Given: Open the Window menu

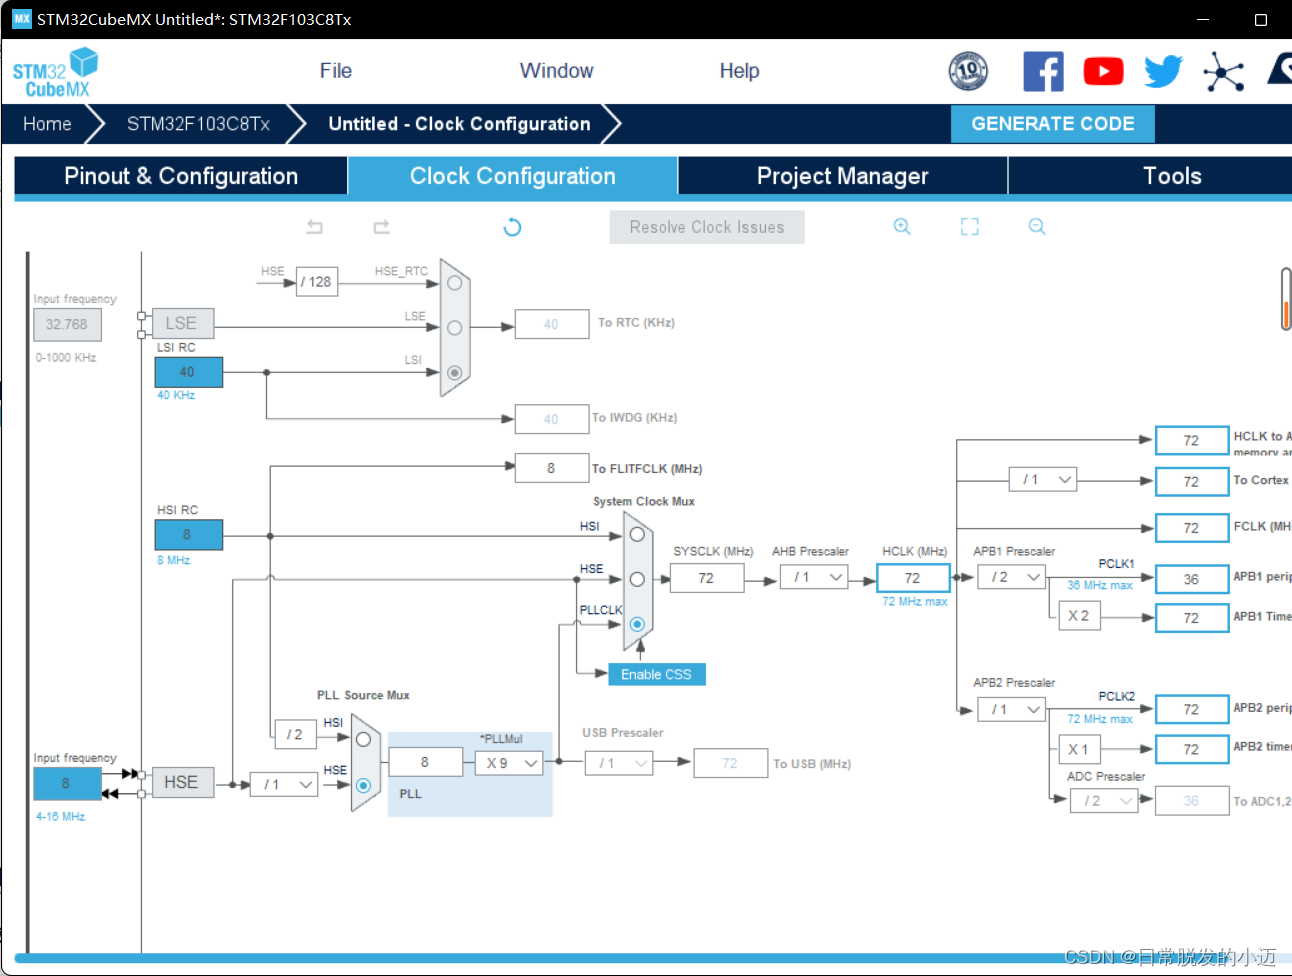Looking at the screenshot, I should 556,71.
